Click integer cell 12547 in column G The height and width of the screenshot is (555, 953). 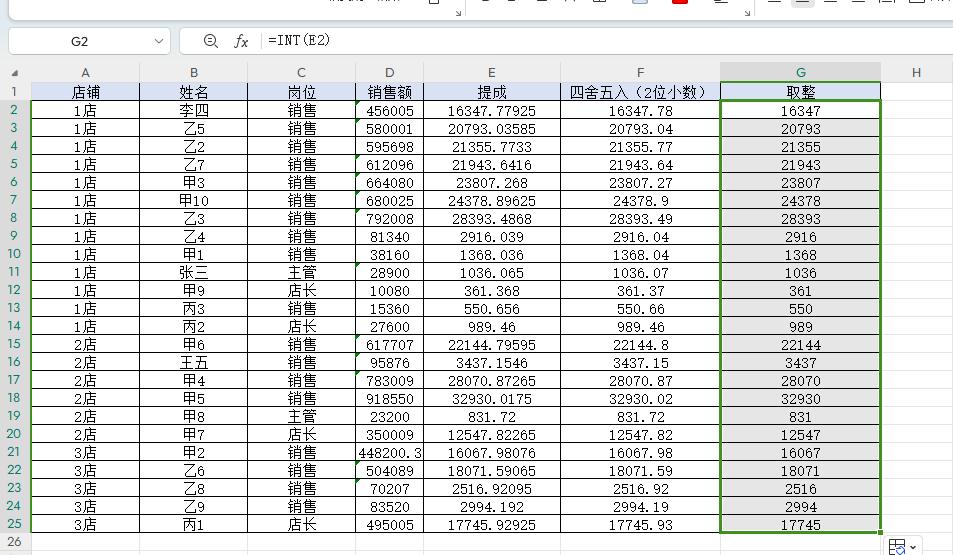(x=800, y=435)
